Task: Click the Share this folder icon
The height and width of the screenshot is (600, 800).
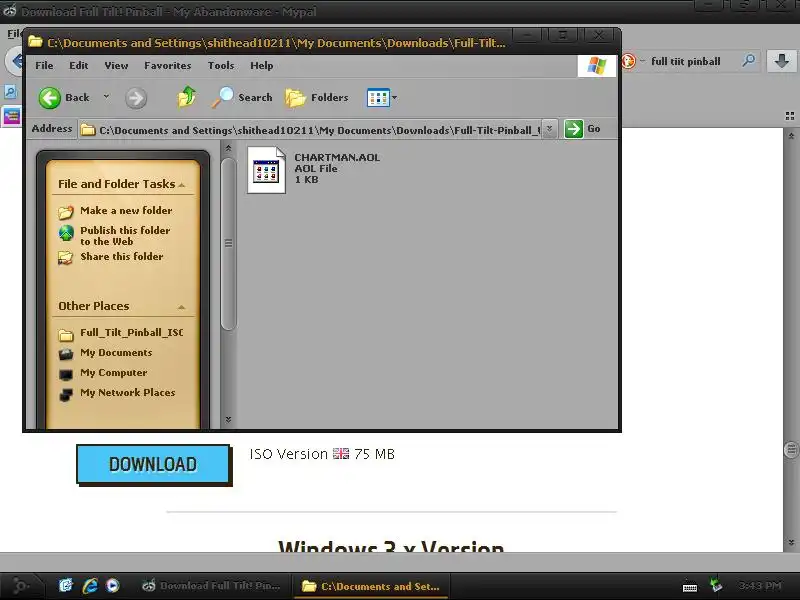Action: tap(65, 258)
